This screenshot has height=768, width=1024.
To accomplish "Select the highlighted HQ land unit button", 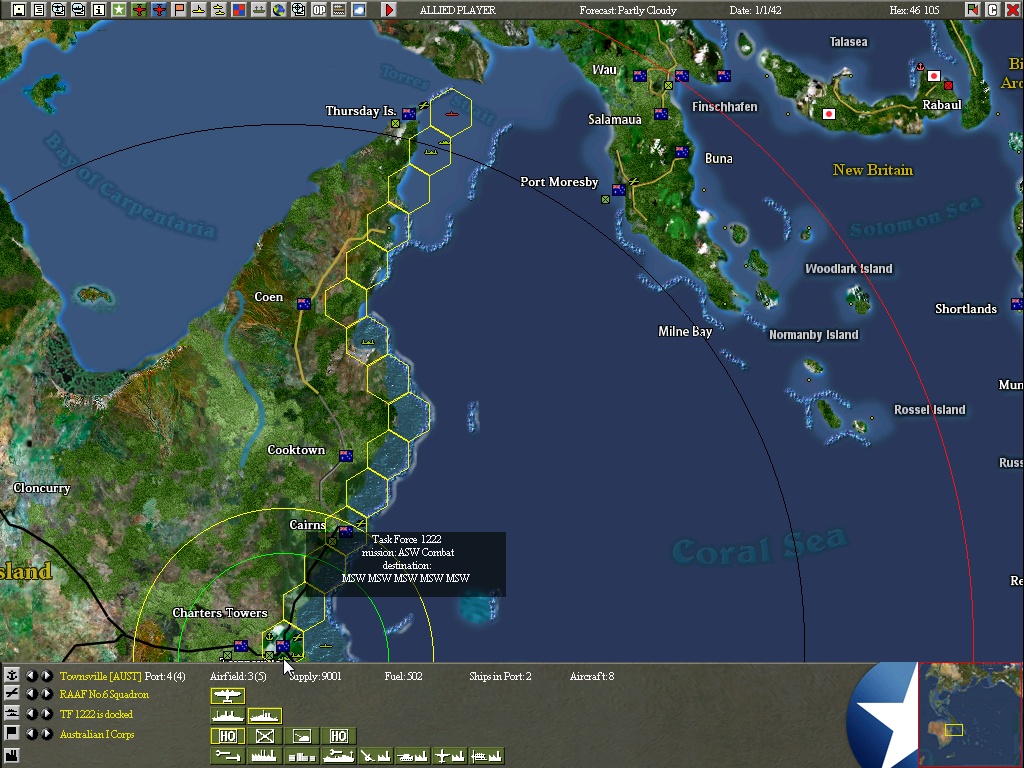I will point(227,736).
